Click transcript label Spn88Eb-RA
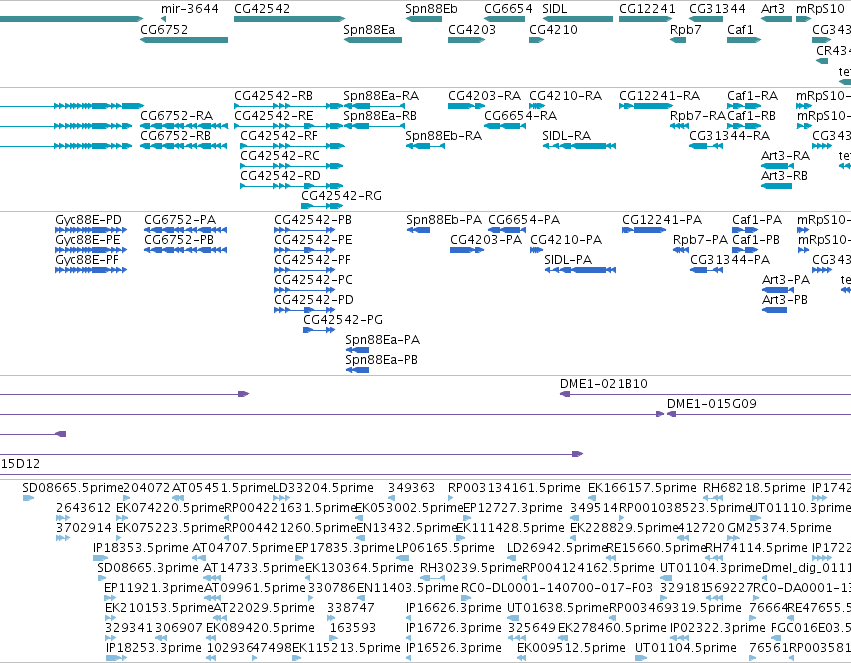 click(443, 136)
